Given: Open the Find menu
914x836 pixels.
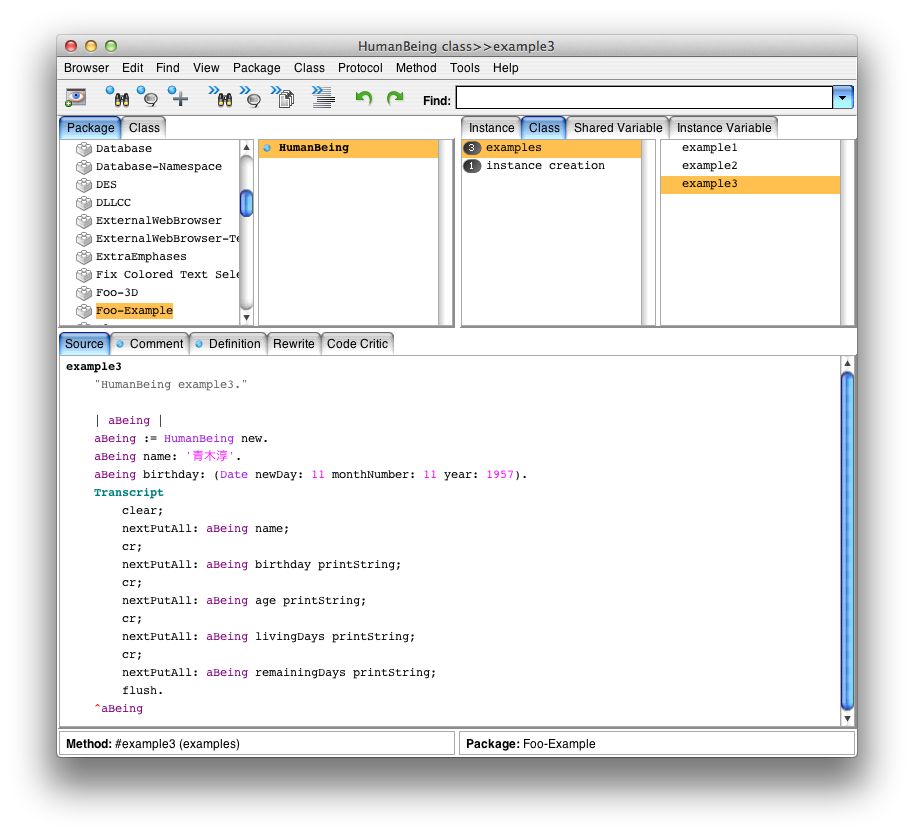Looking at the screenshot, I should 168,68.
